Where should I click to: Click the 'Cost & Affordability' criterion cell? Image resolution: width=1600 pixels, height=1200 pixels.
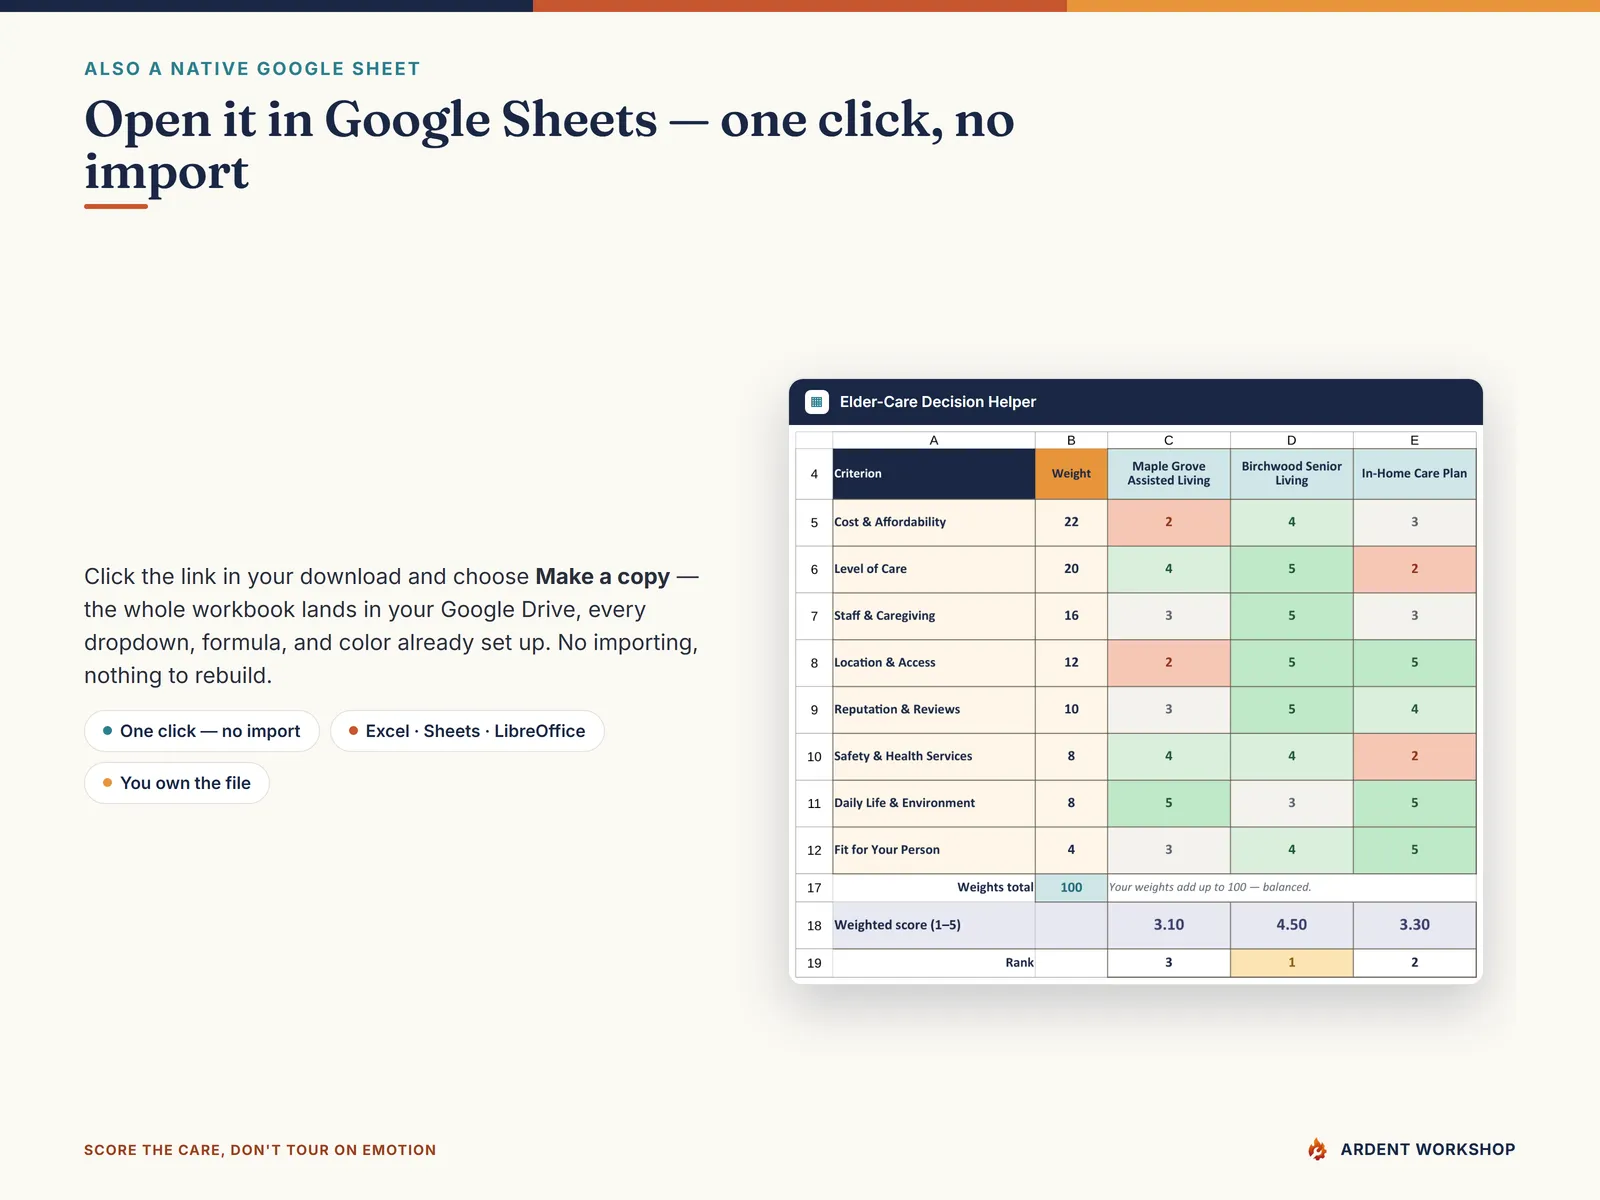click(x=934, y=522)
